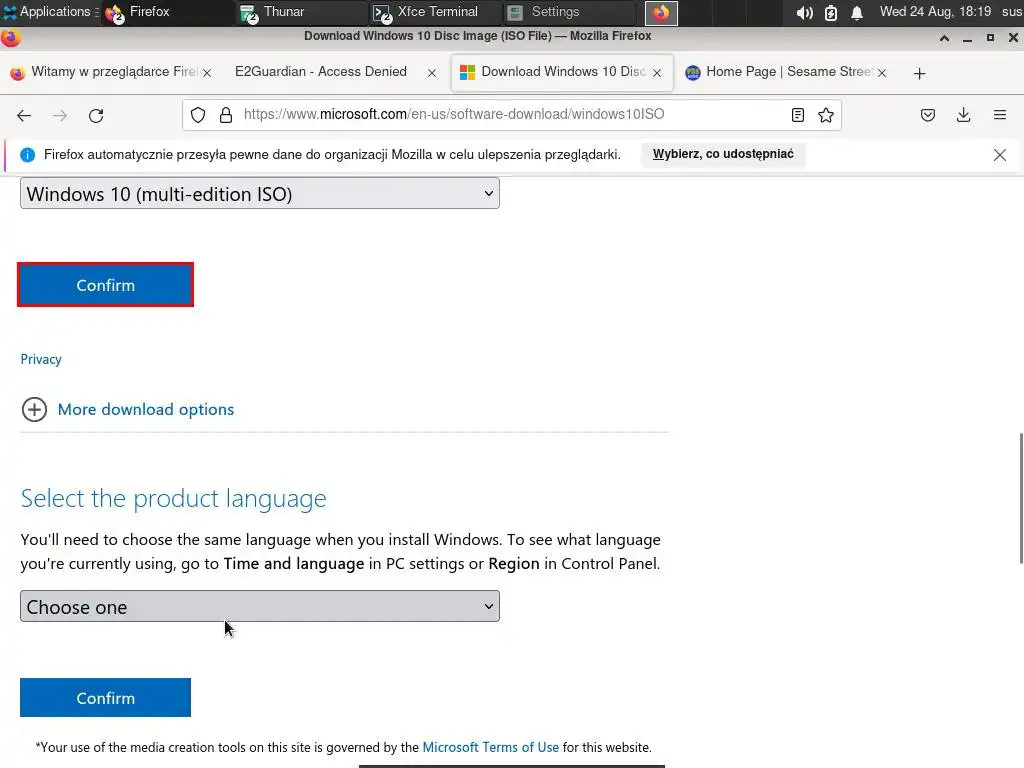Click the edition Confirm button
This screenshot has height=768, width=1024.
coord(105,285)
